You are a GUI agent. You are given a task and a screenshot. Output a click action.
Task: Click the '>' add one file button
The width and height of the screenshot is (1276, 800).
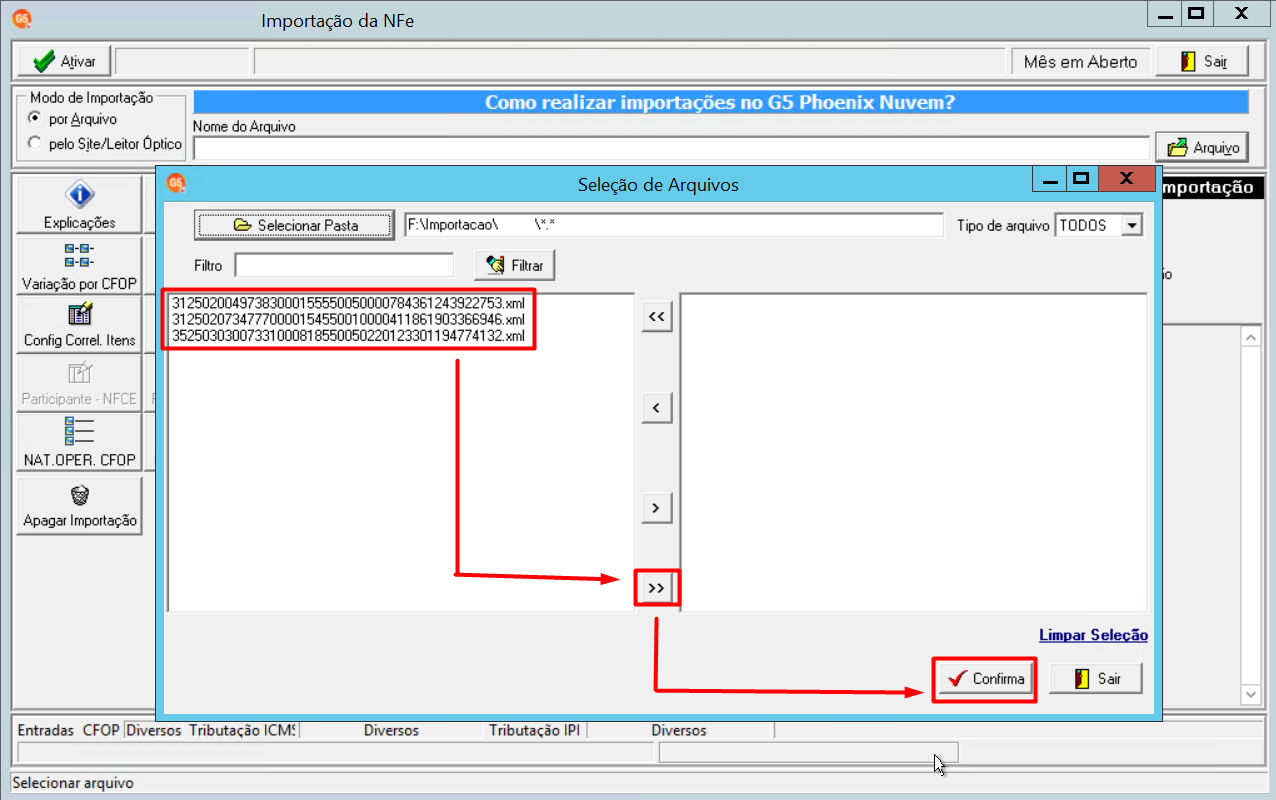[656, 507]
